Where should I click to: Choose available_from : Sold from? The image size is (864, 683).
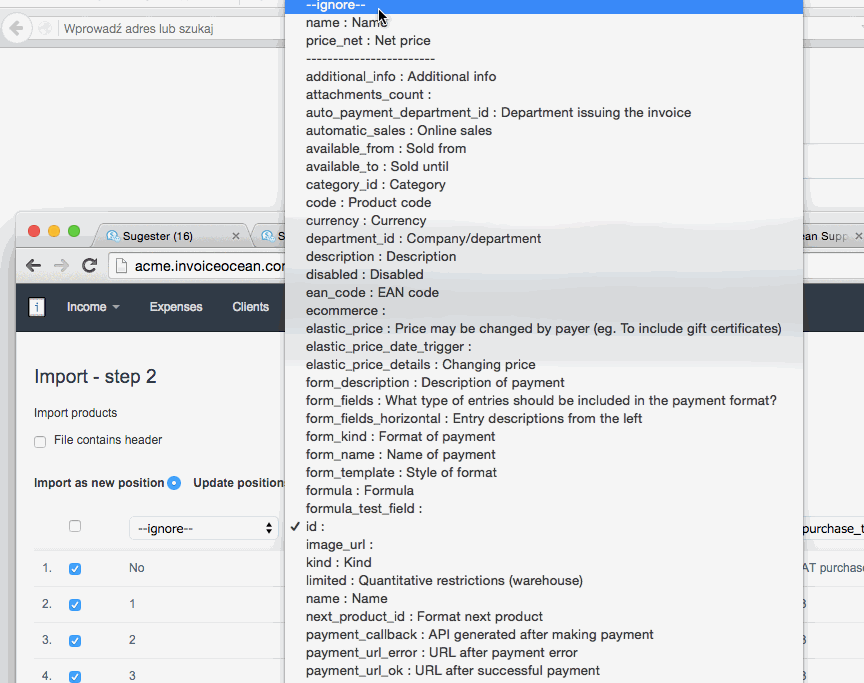[544, 149]
